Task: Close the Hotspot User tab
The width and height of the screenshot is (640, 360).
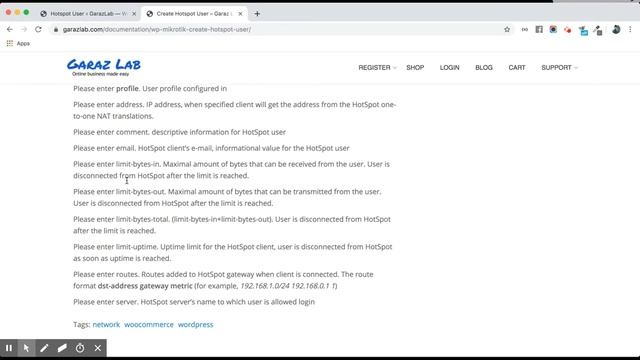Action: point(134,13)
